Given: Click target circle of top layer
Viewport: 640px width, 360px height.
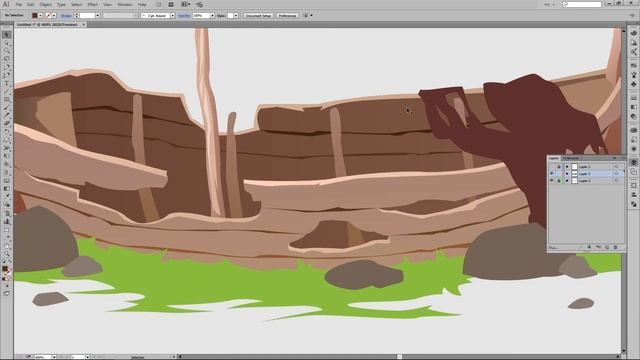Looking at the screenshot, I should click(x=617, y=167).
